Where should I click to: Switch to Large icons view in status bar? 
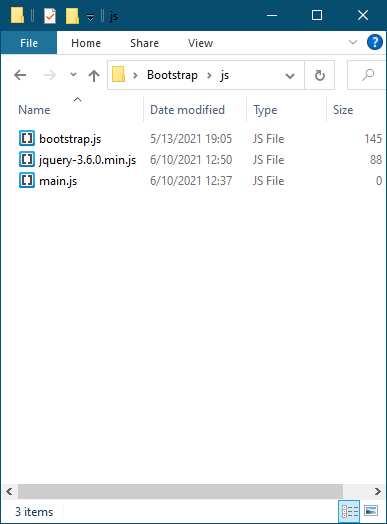pyautogui.click(x=371, y=511)
